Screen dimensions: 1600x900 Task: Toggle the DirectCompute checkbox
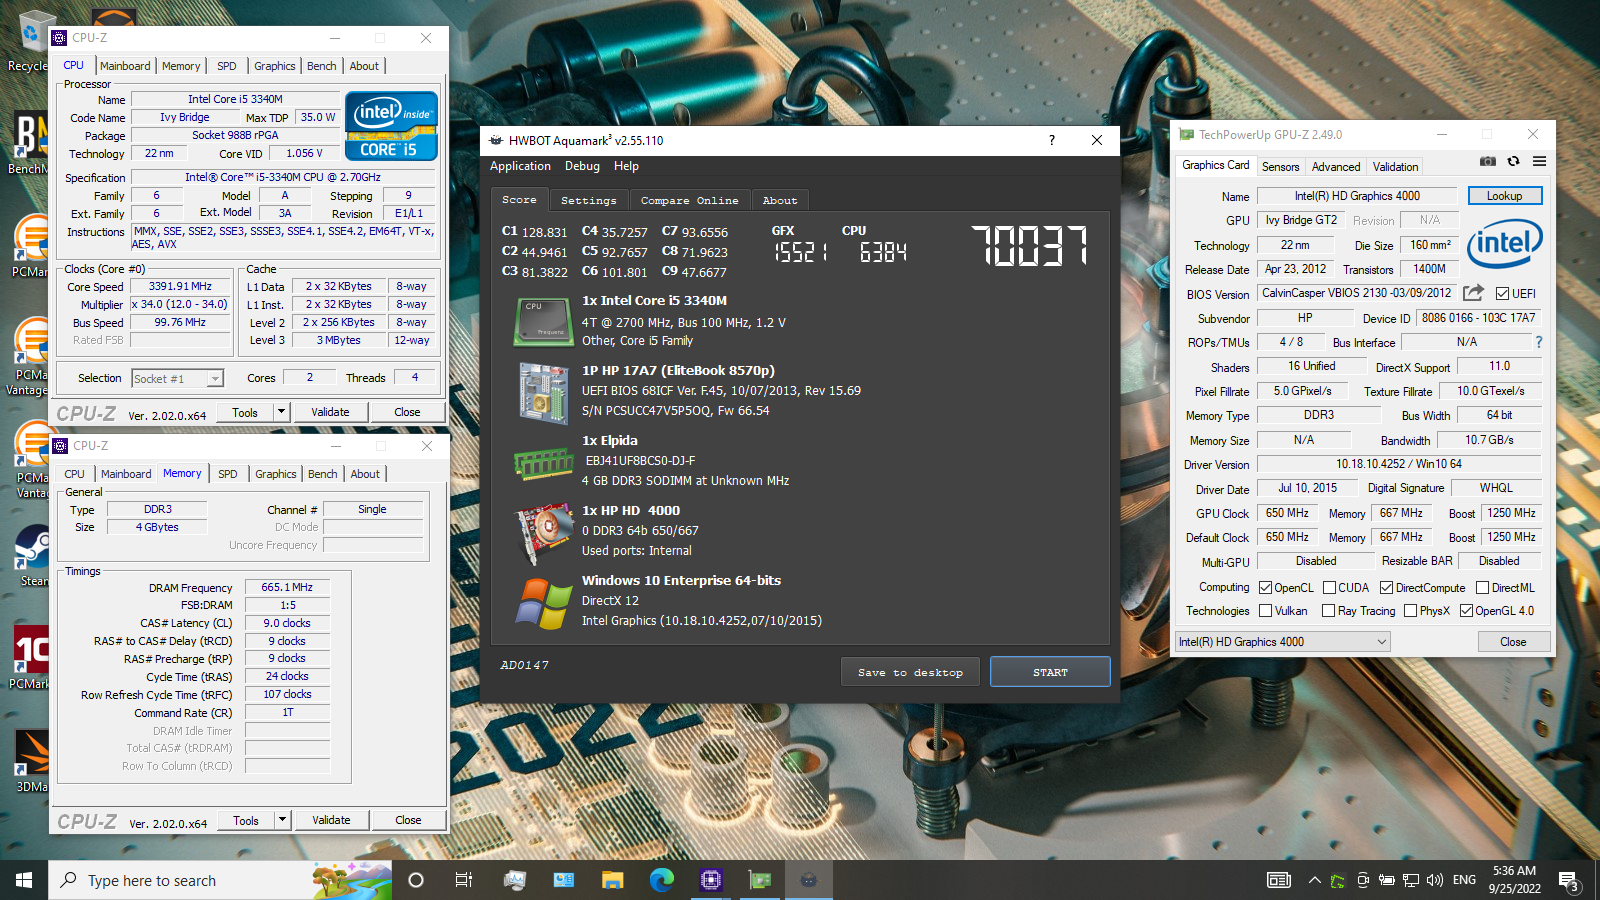tap(1386, 588)
